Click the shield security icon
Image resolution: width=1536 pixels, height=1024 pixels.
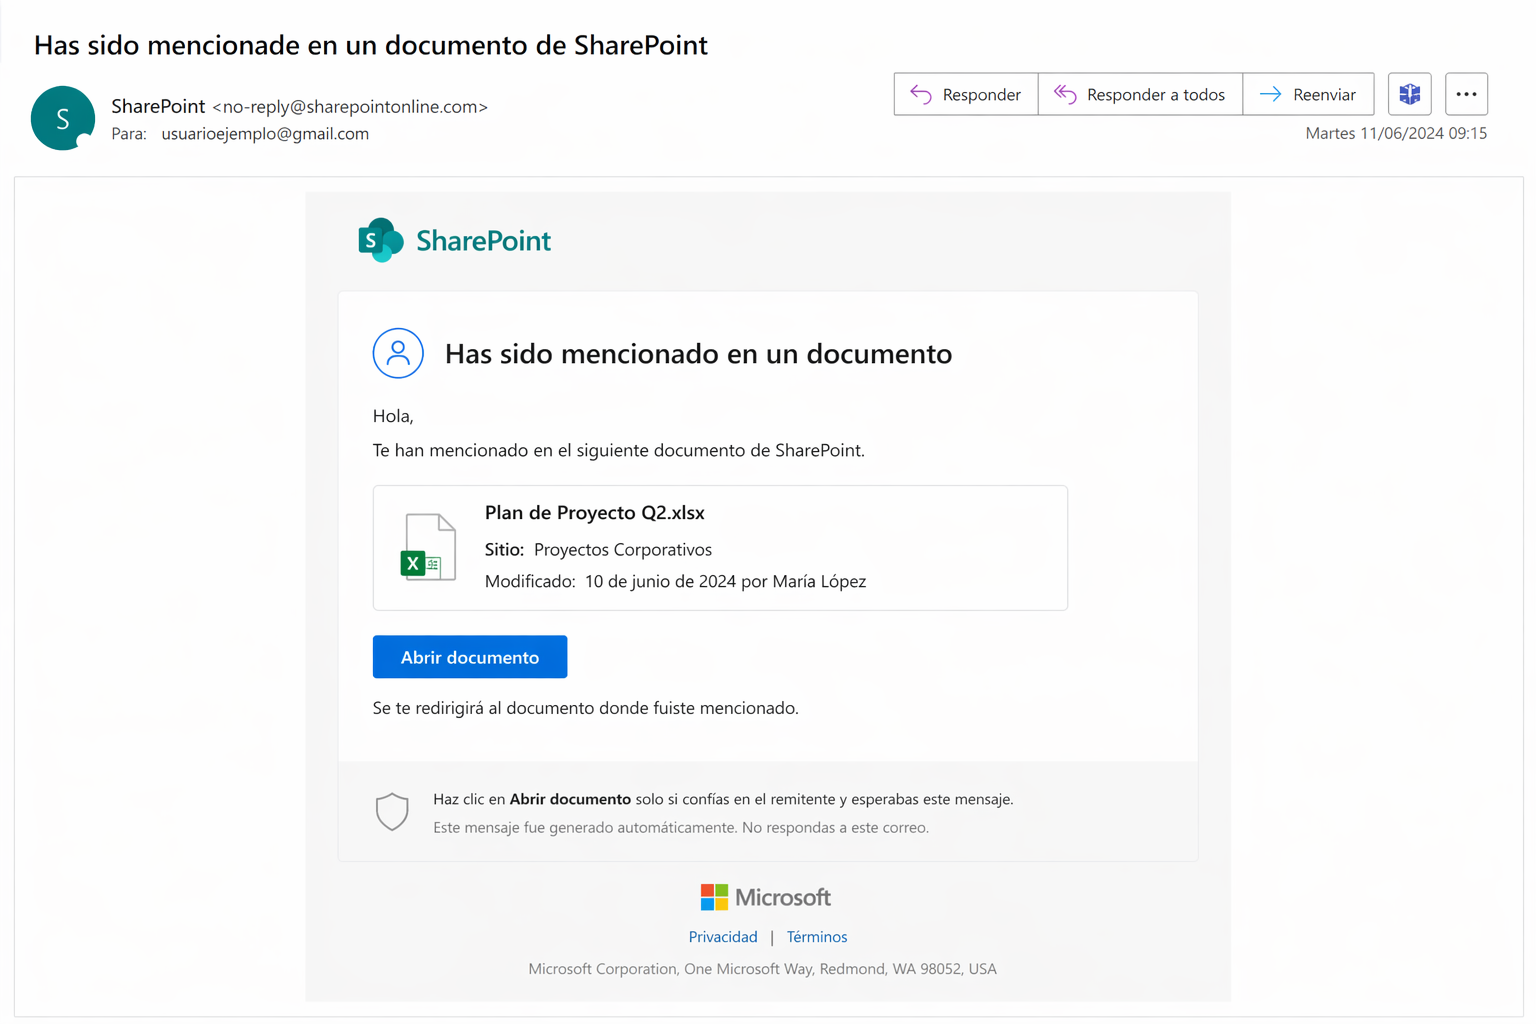click(392, 812)
